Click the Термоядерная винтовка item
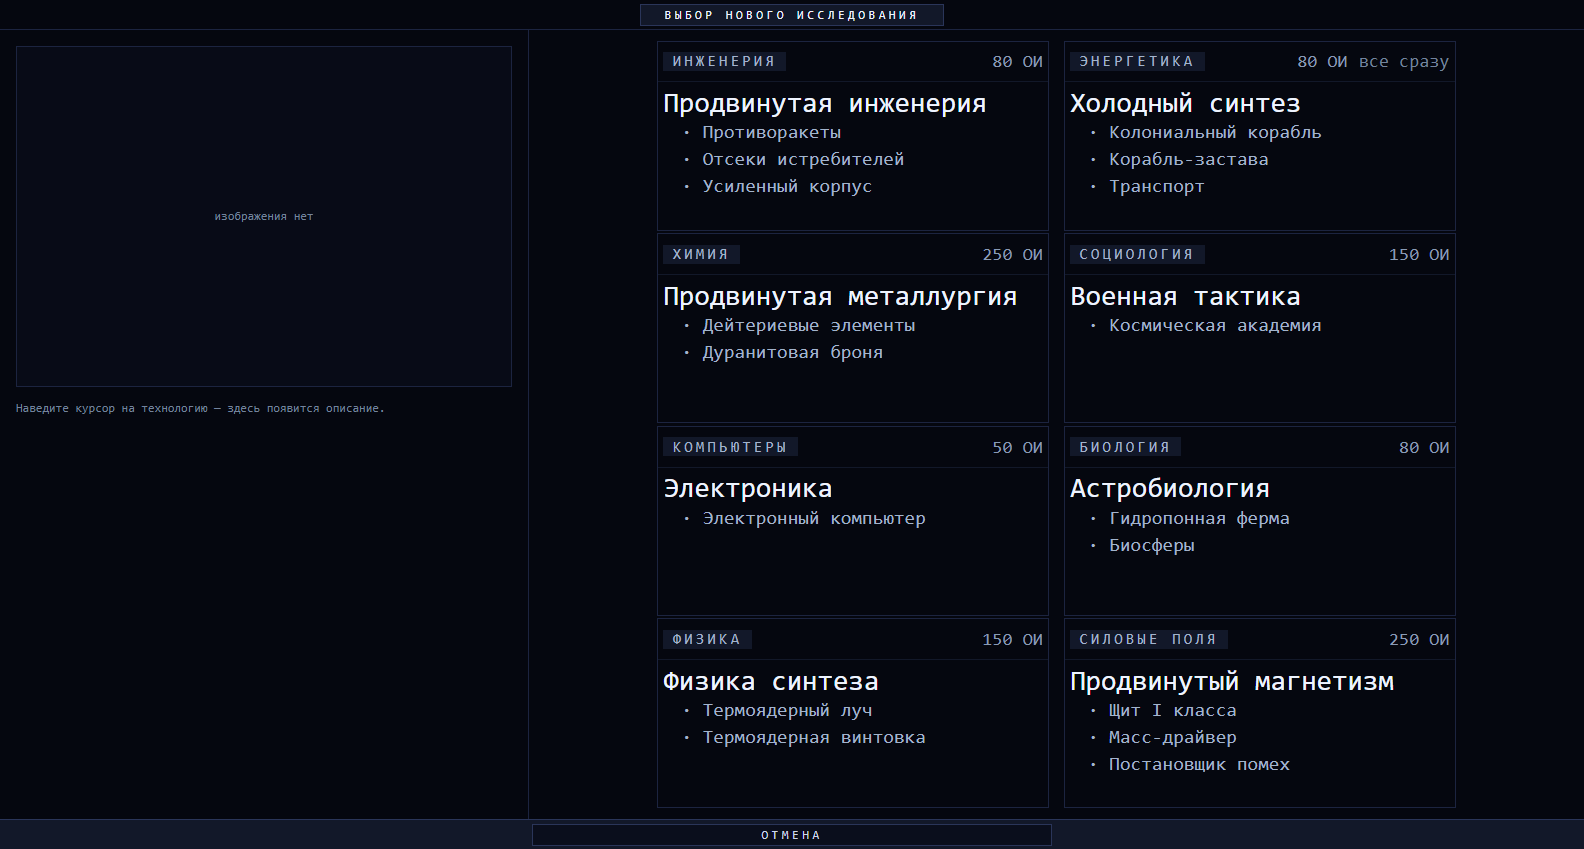The height and width of the screenshot is (849, 1584). pyautogui.click(x=814, y=737)
